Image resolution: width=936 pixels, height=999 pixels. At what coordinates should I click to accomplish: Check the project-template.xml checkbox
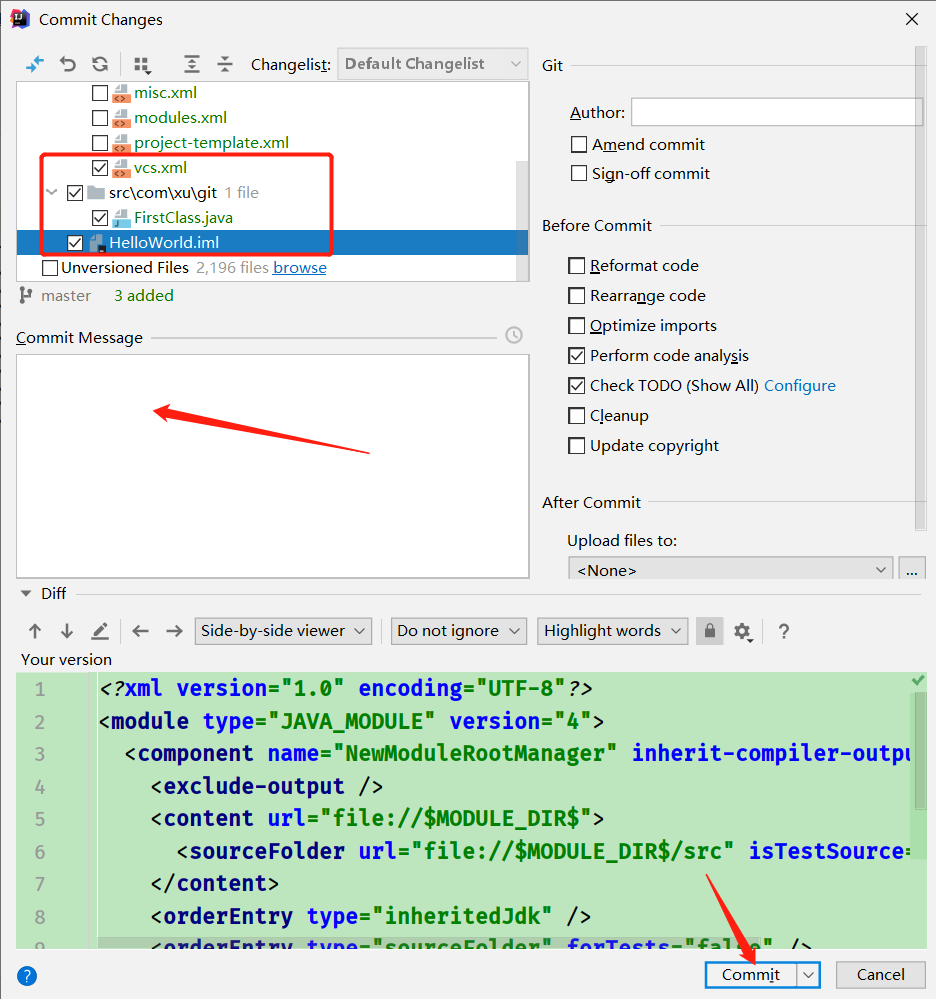pyautogui.click(x=100, y=143)
